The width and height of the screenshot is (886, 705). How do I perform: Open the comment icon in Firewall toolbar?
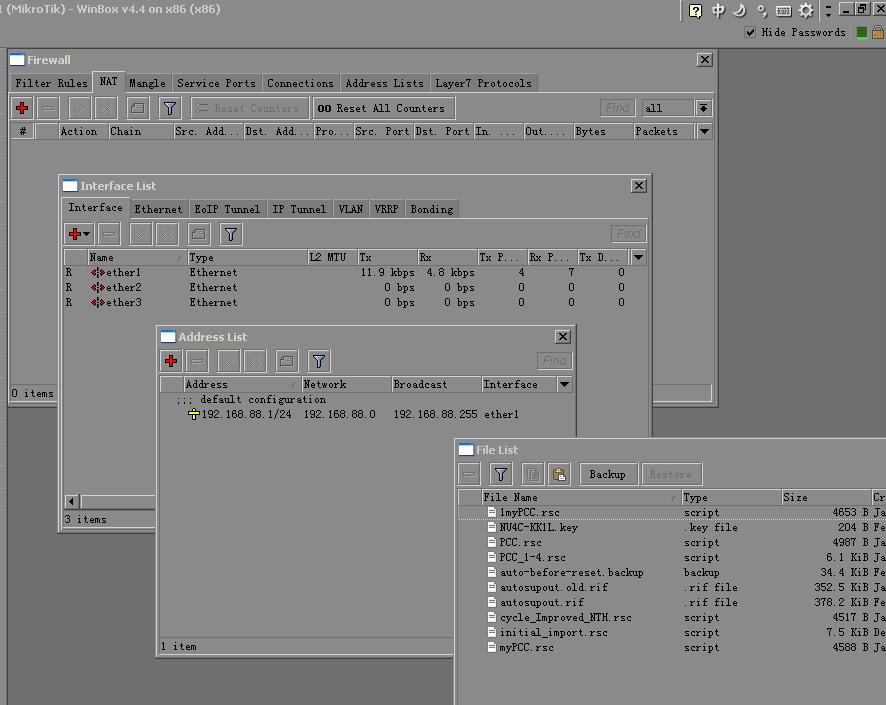pyautogui.click(x=137, y=108)
